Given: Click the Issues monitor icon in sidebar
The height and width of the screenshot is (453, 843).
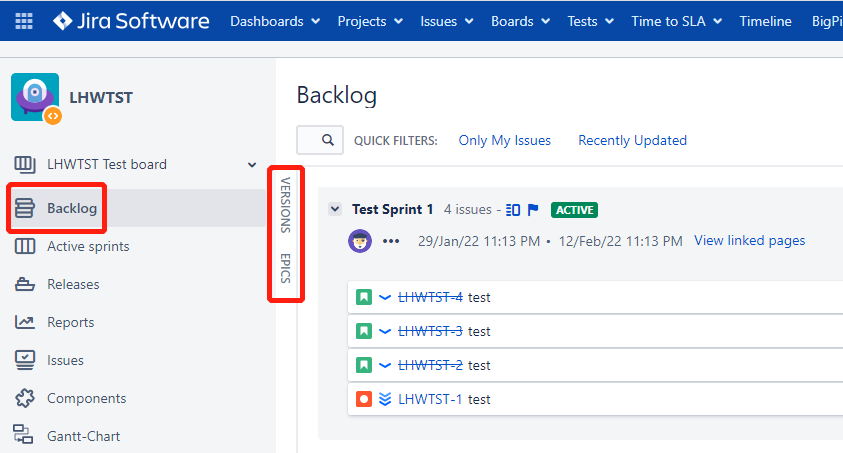Looking at the screenshot, I should coord(25,360).
